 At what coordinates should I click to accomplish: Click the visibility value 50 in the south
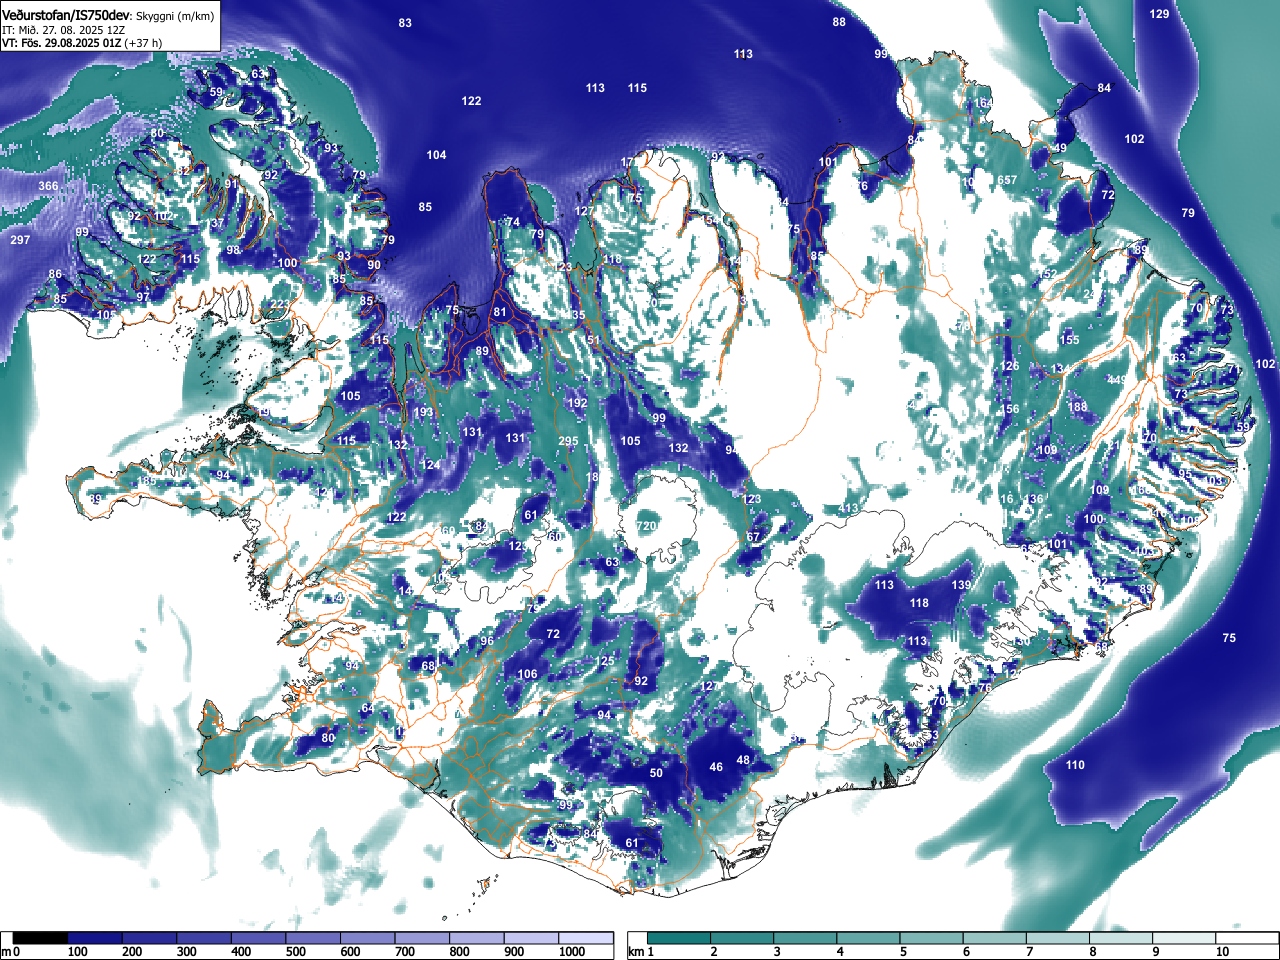(x=656, y=773)
